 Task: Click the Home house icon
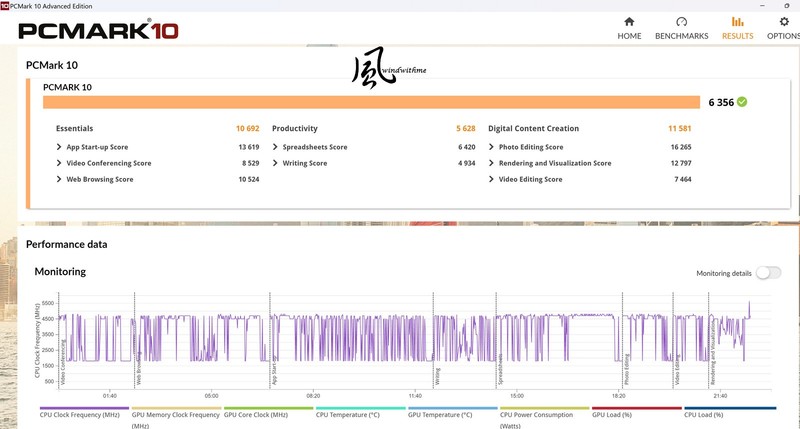(x=629, y=21)
